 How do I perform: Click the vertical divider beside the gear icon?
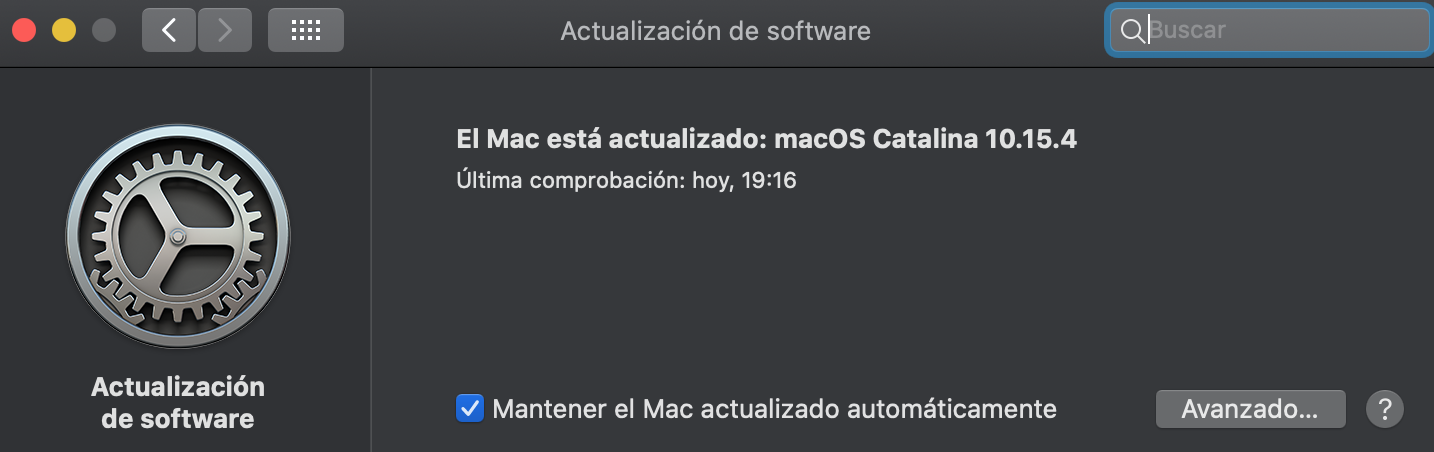(x=371, y=260)
